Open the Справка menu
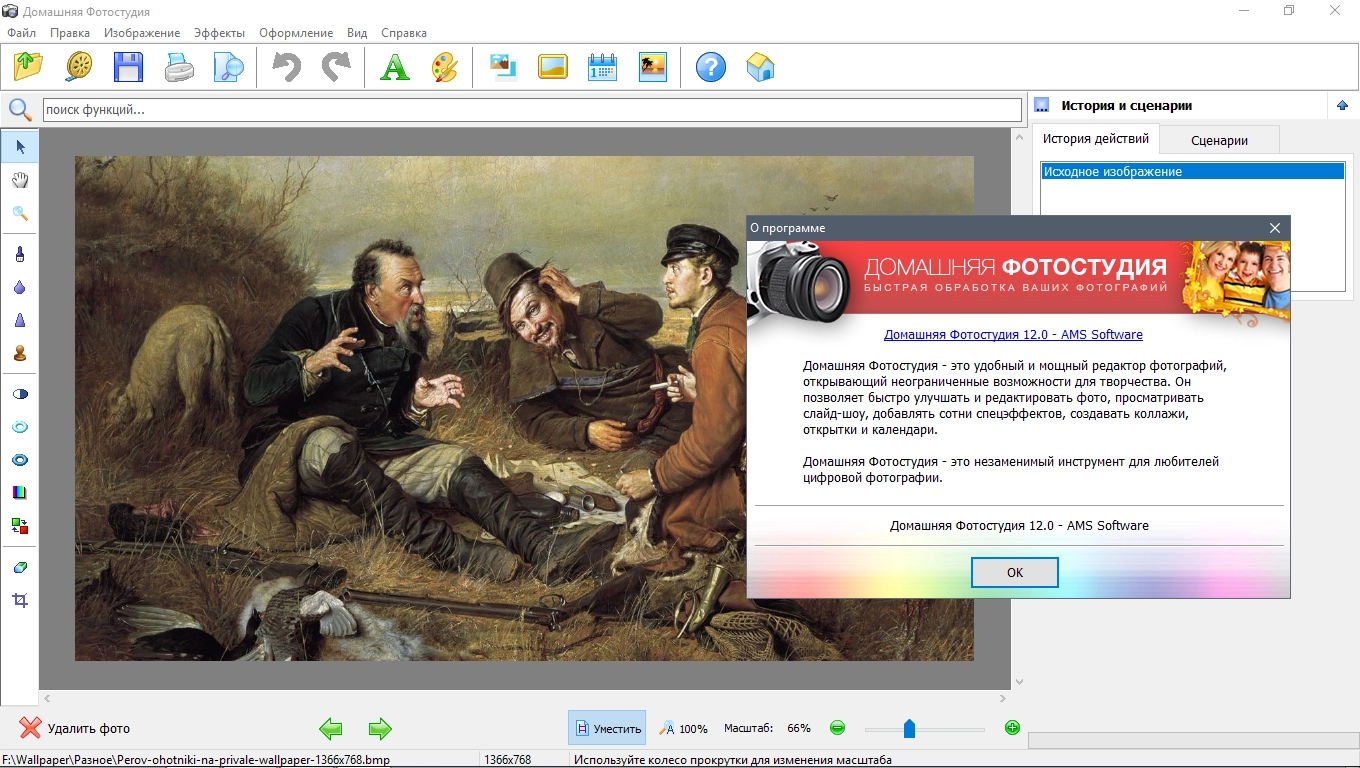 [x=404, y=33]
